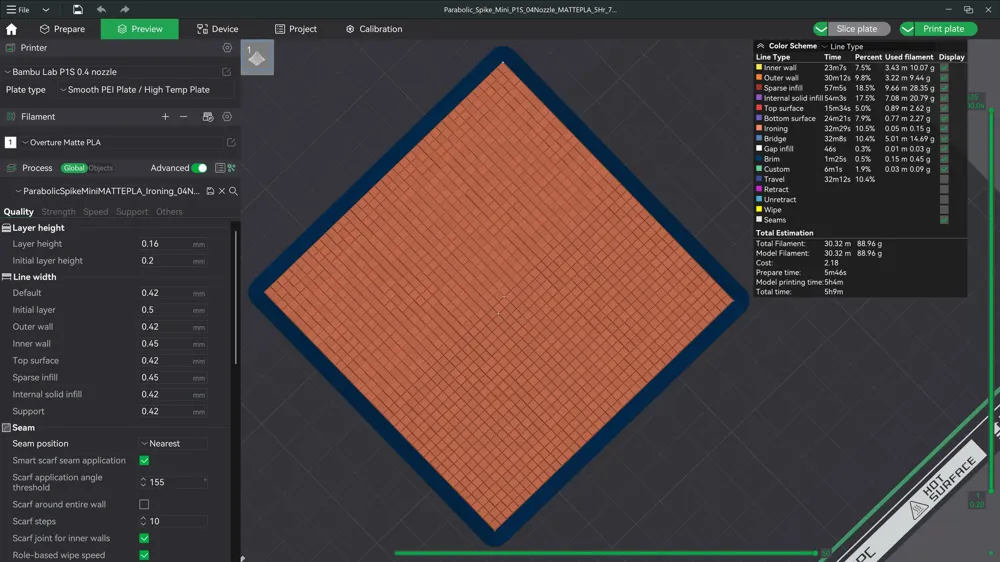
Task: Open the Strength settings tab
Action: tap(58, 212)
